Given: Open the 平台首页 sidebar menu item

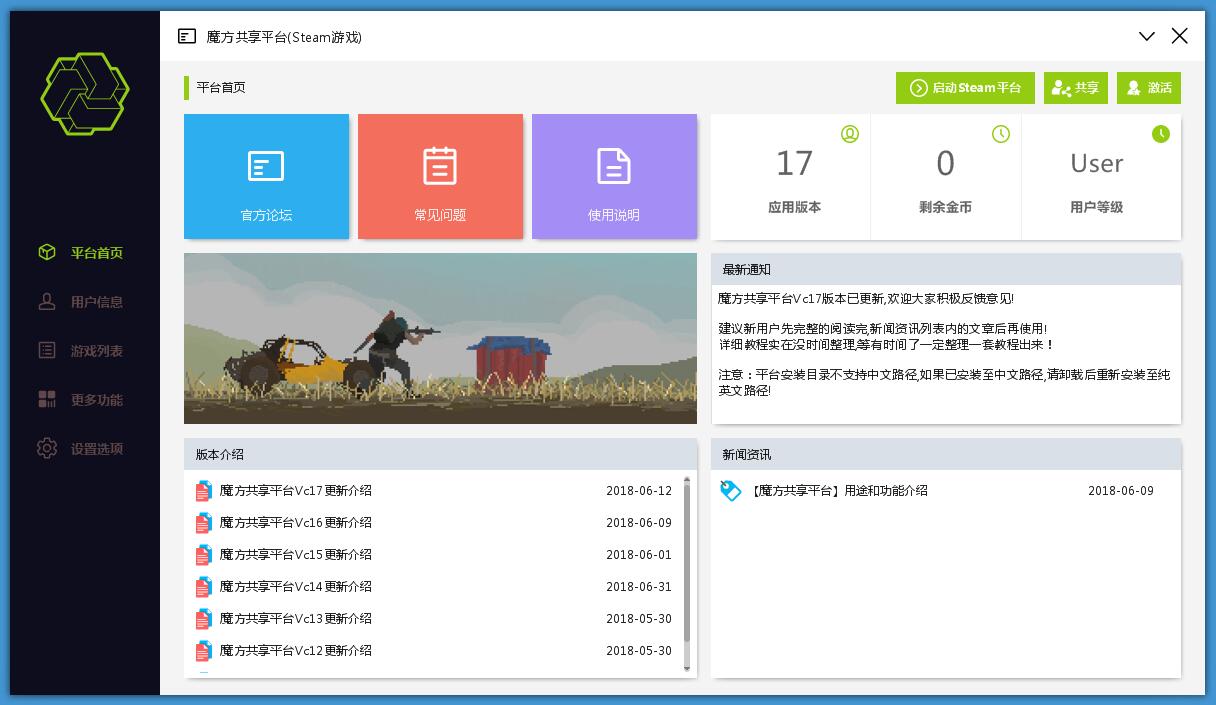Looking at the screenshot, I should tap(85, 253).
